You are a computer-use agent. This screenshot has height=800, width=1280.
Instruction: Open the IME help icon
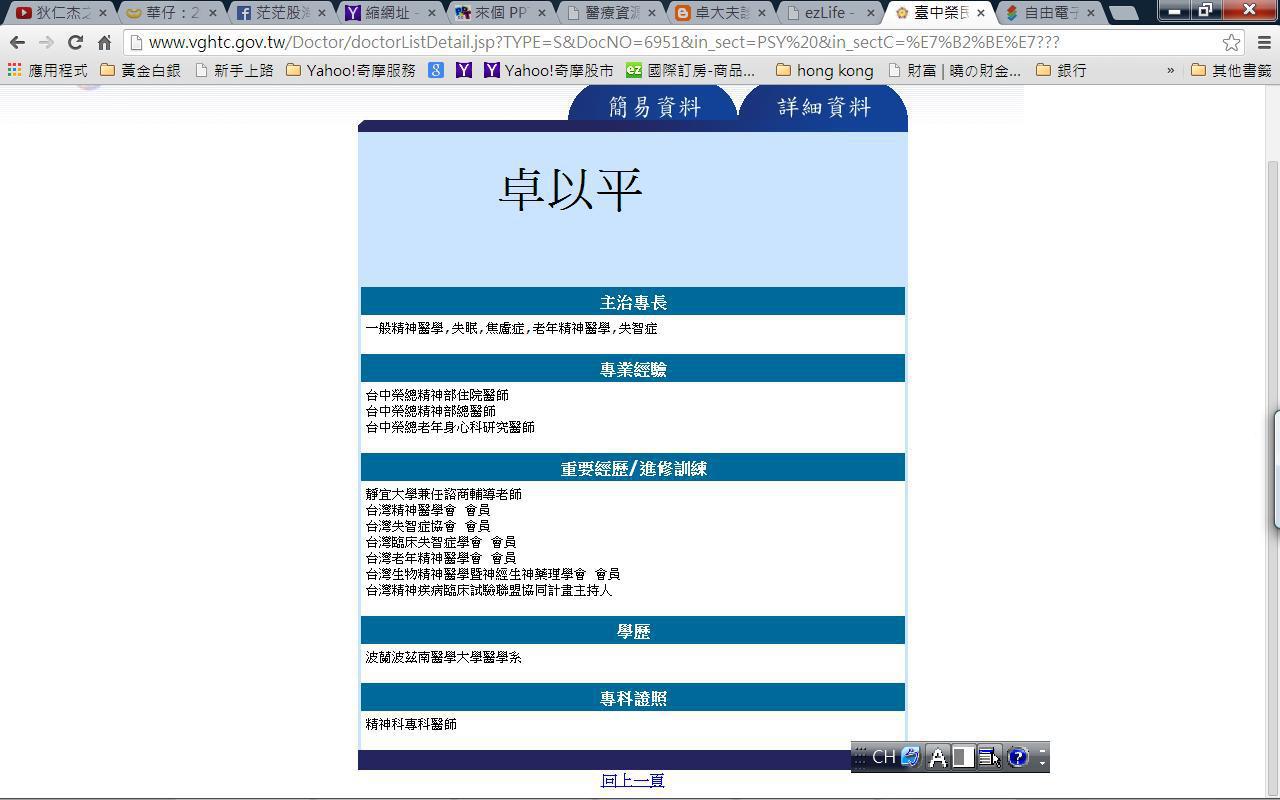pos(1017,757)
